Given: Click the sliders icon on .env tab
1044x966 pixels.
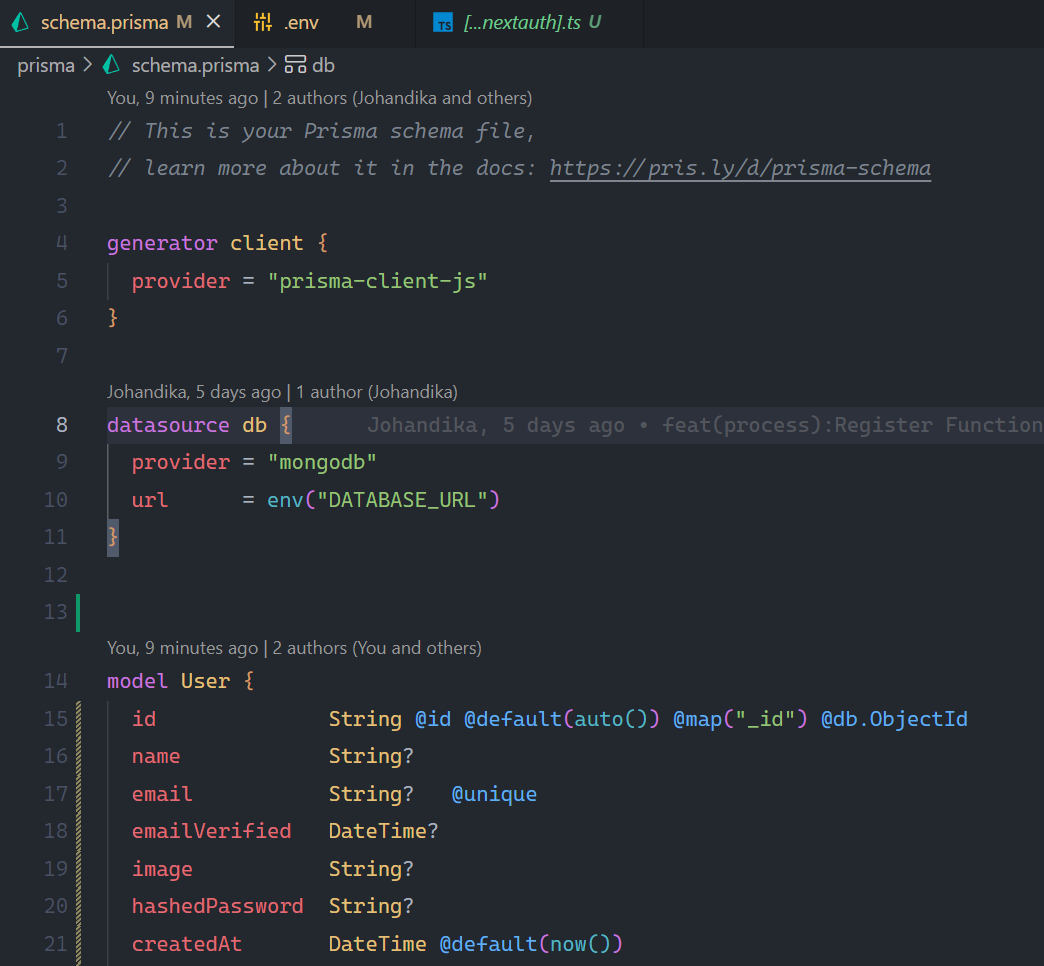Looking at the screenshot, I should click(x=263, y=22).
